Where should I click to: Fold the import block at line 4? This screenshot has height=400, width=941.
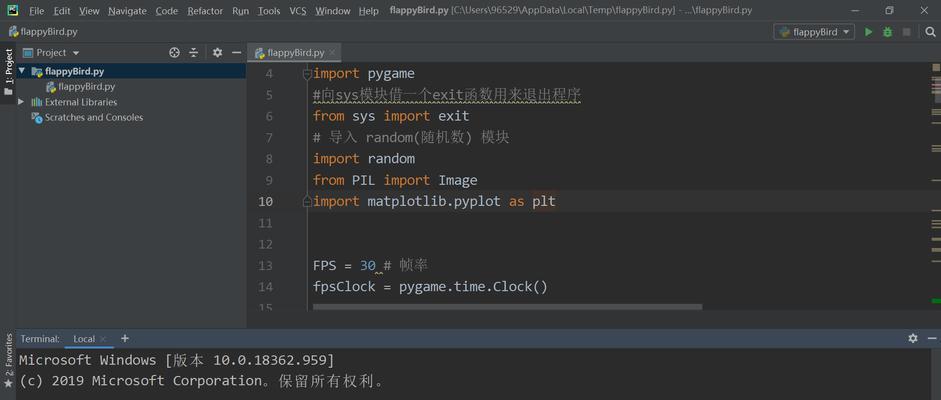[307, 74]
